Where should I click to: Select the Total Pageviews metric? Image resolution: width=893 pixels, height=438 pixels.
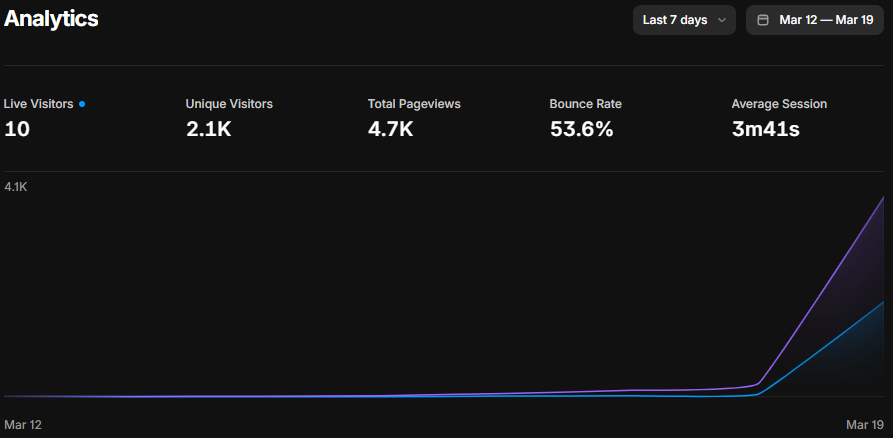(414, 118)
